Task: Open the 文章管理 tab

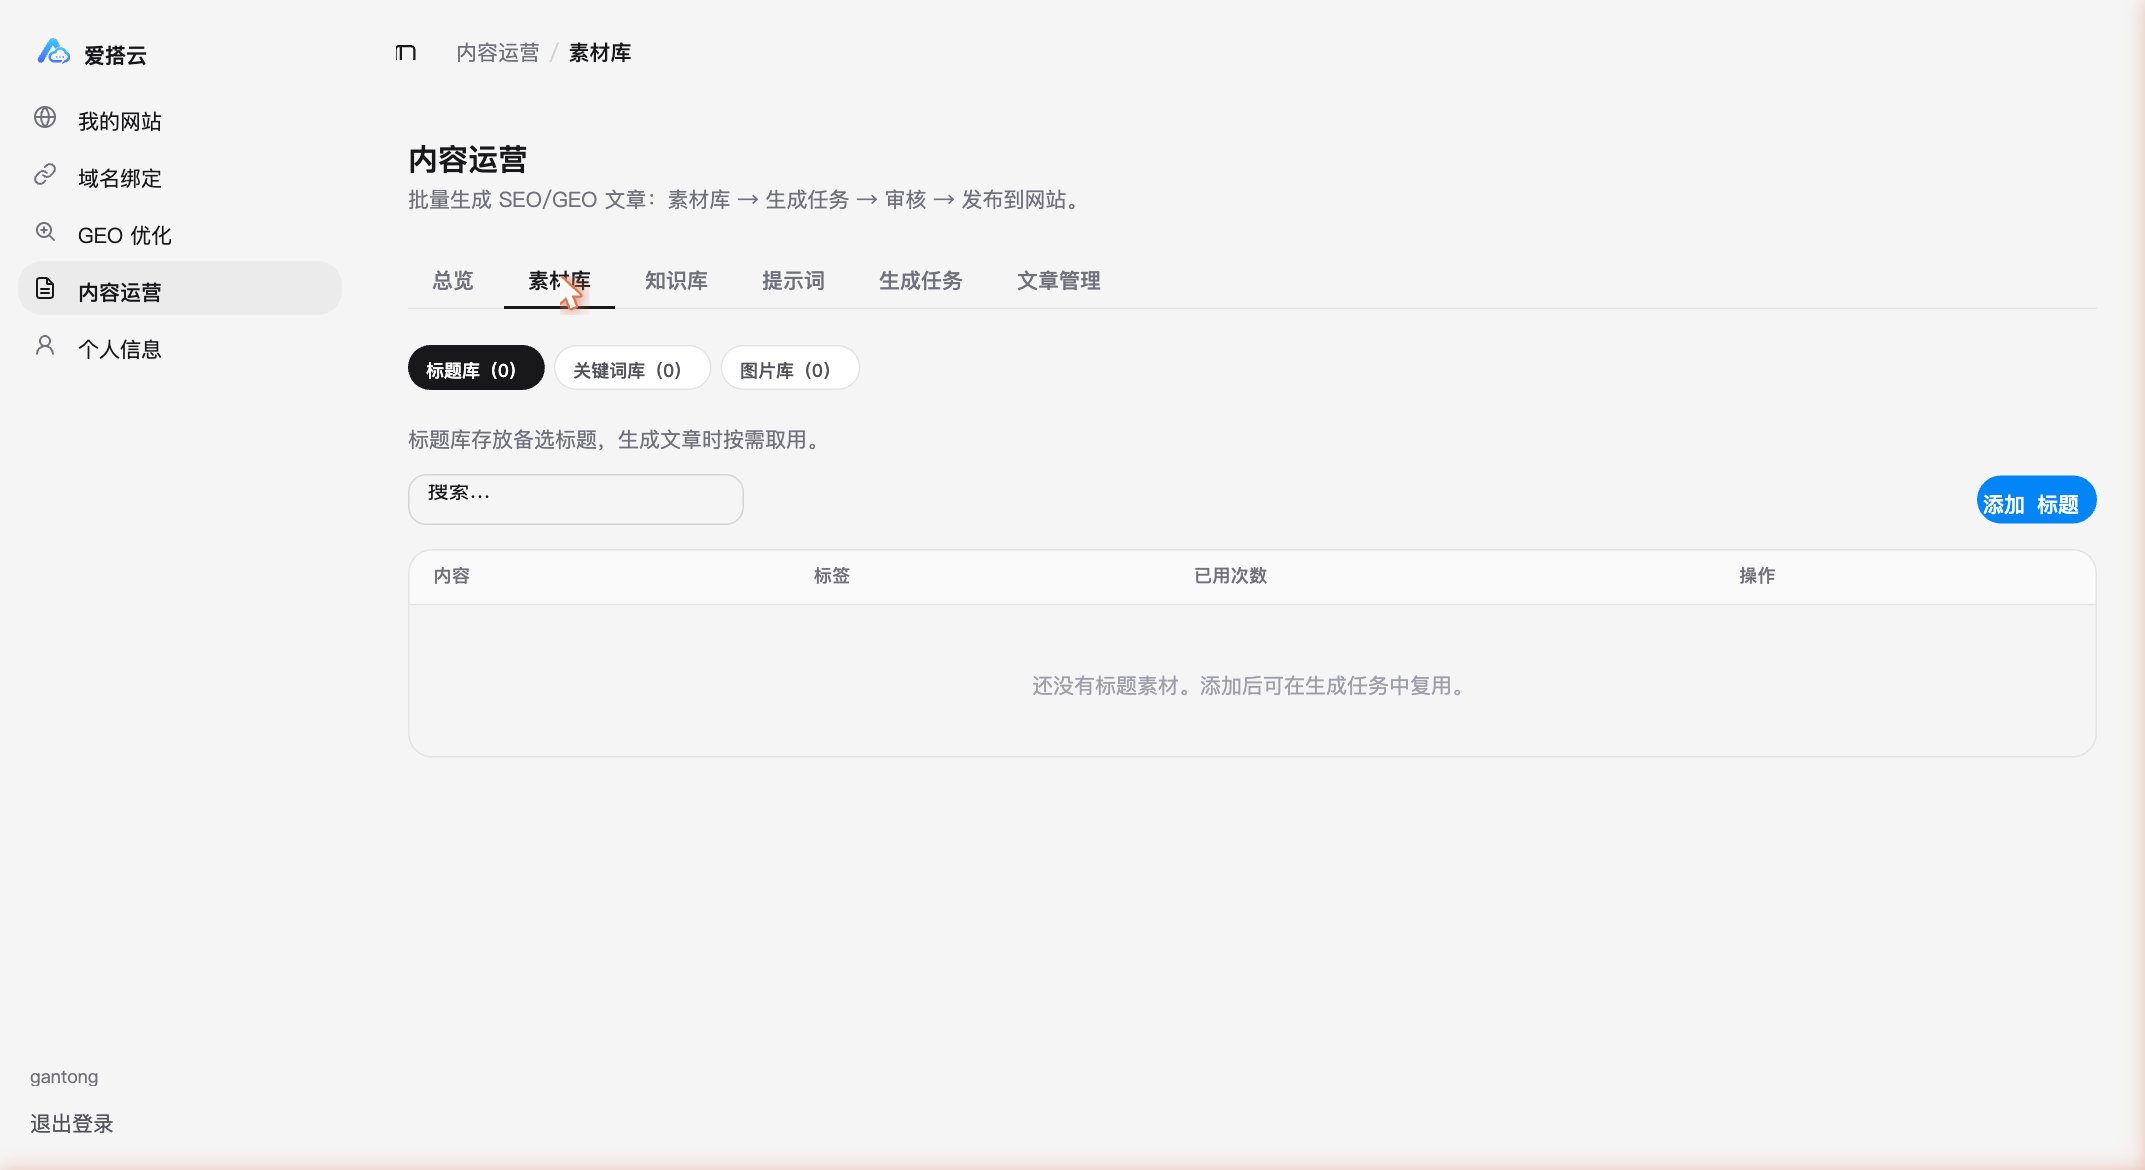Action: [x=1059, y=281]
